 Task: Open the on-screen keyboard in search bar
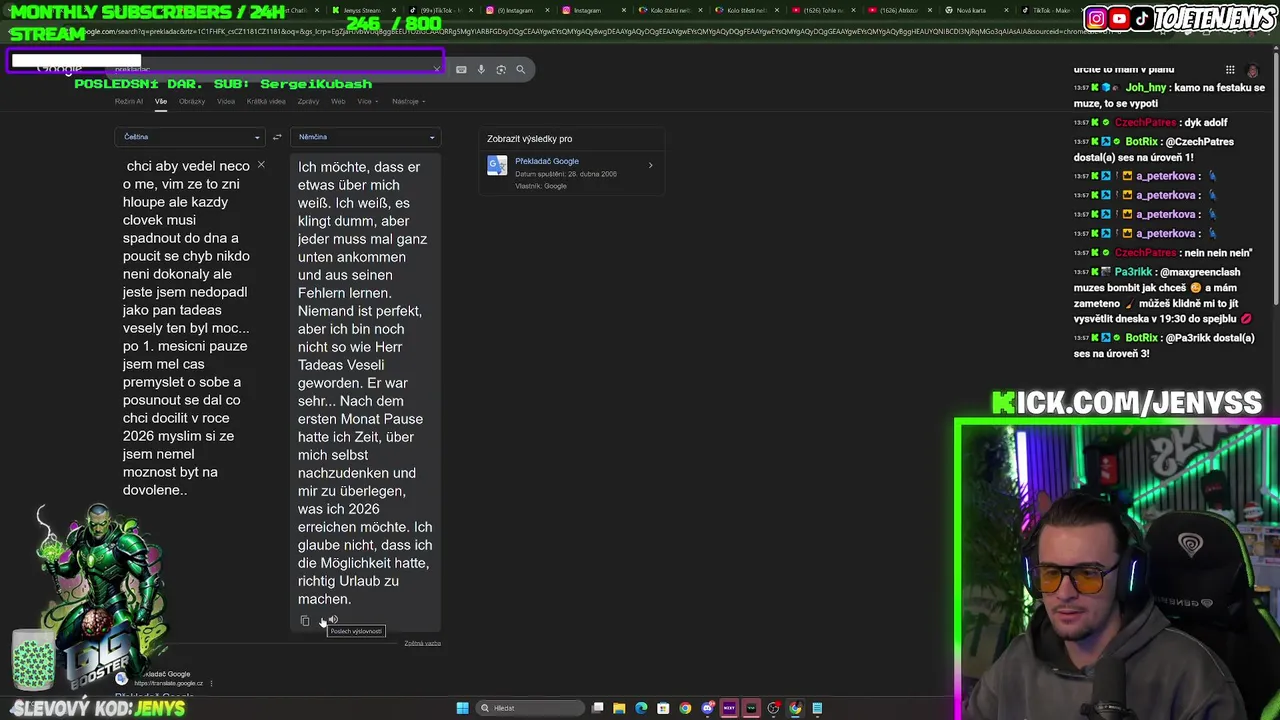point(461,69)
